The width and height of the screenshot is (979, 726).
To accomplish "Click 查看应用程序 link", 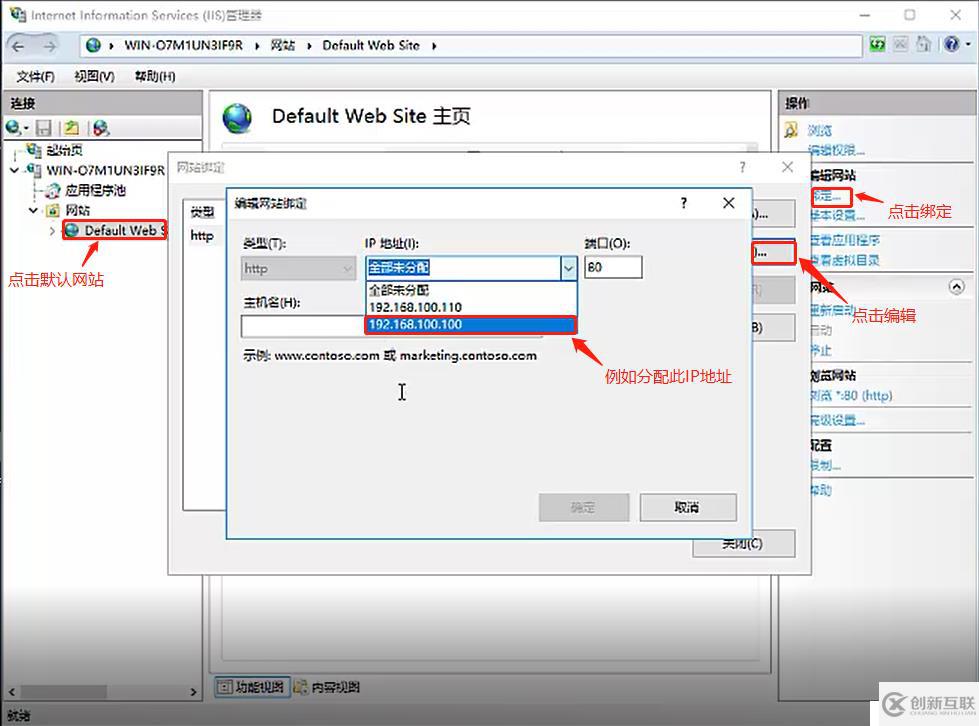I will click(845, 240).
